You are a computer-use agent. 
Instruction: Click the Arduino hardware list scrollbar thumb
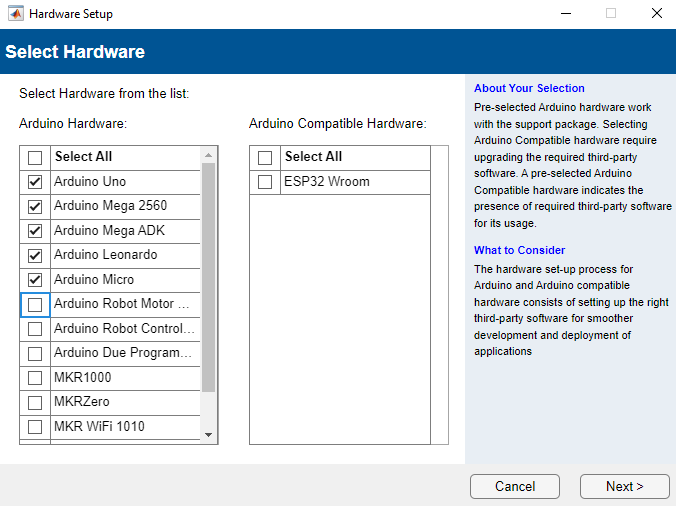209,278
